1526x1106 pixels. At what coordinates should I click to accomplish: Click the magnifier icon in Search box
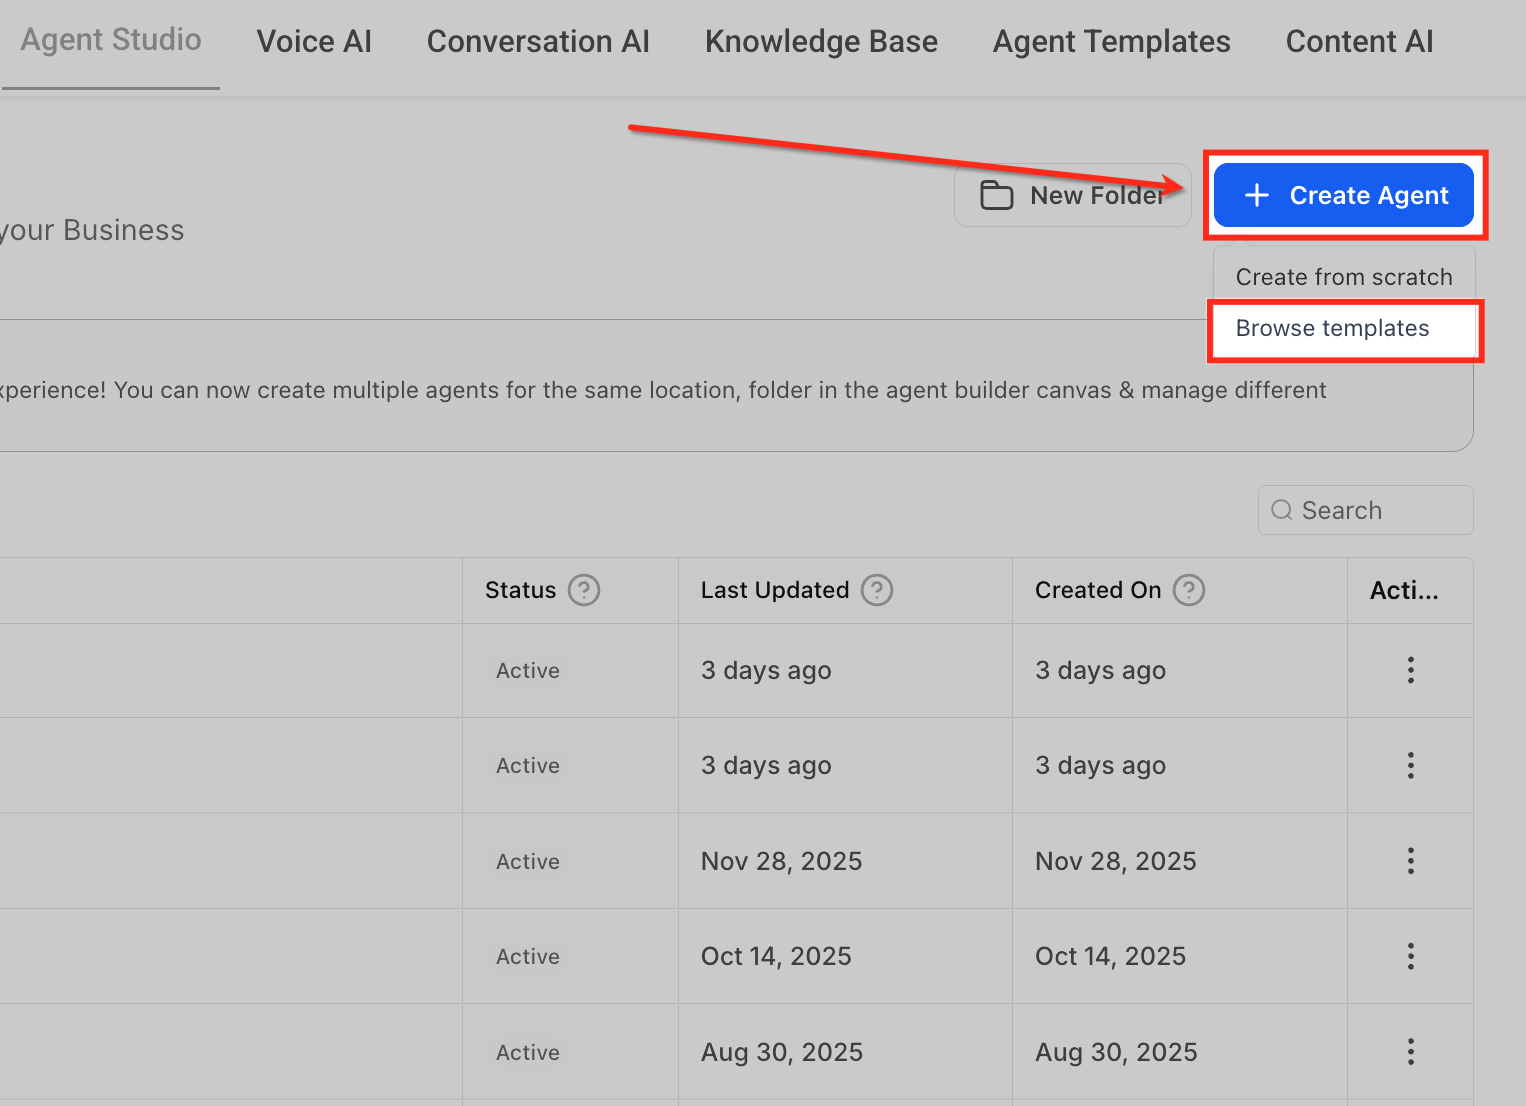[x=1282, y=510]
